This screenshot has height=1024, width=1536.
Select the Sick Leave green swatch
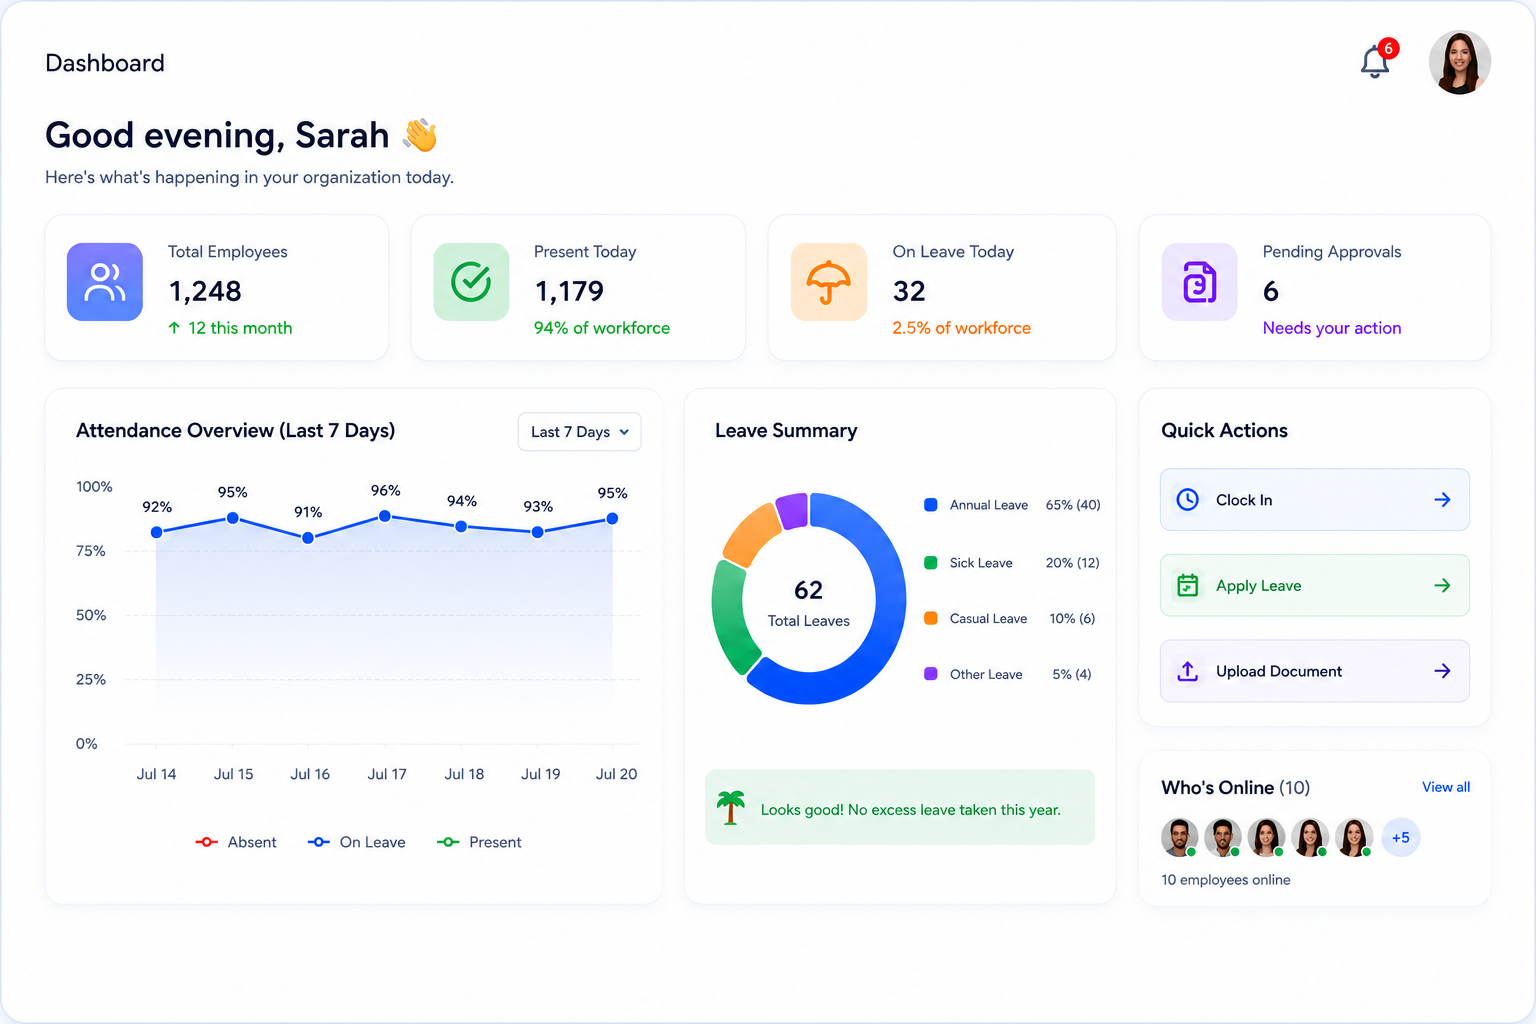pos(931,563)
